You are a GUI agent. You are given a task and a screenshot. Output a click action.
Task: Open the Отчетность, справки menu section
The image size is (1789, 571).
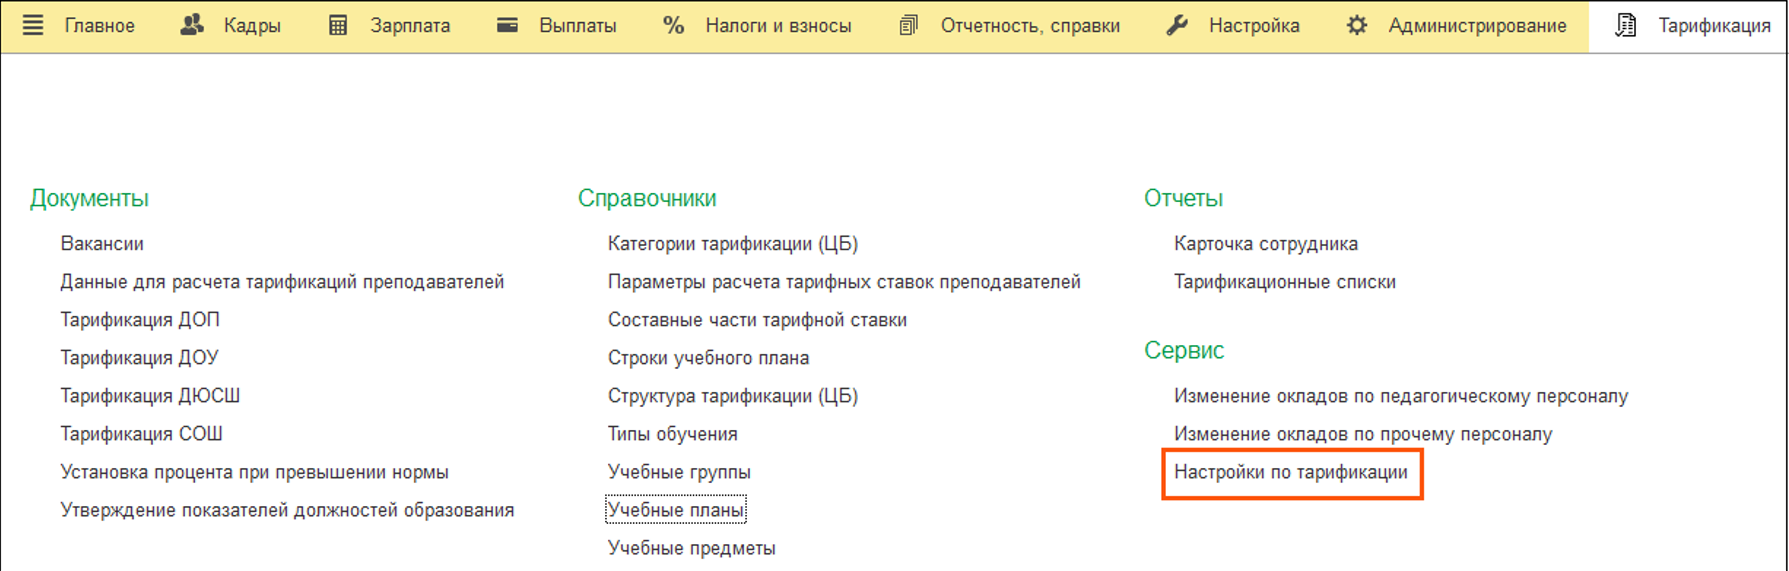tap(1029, 26)
